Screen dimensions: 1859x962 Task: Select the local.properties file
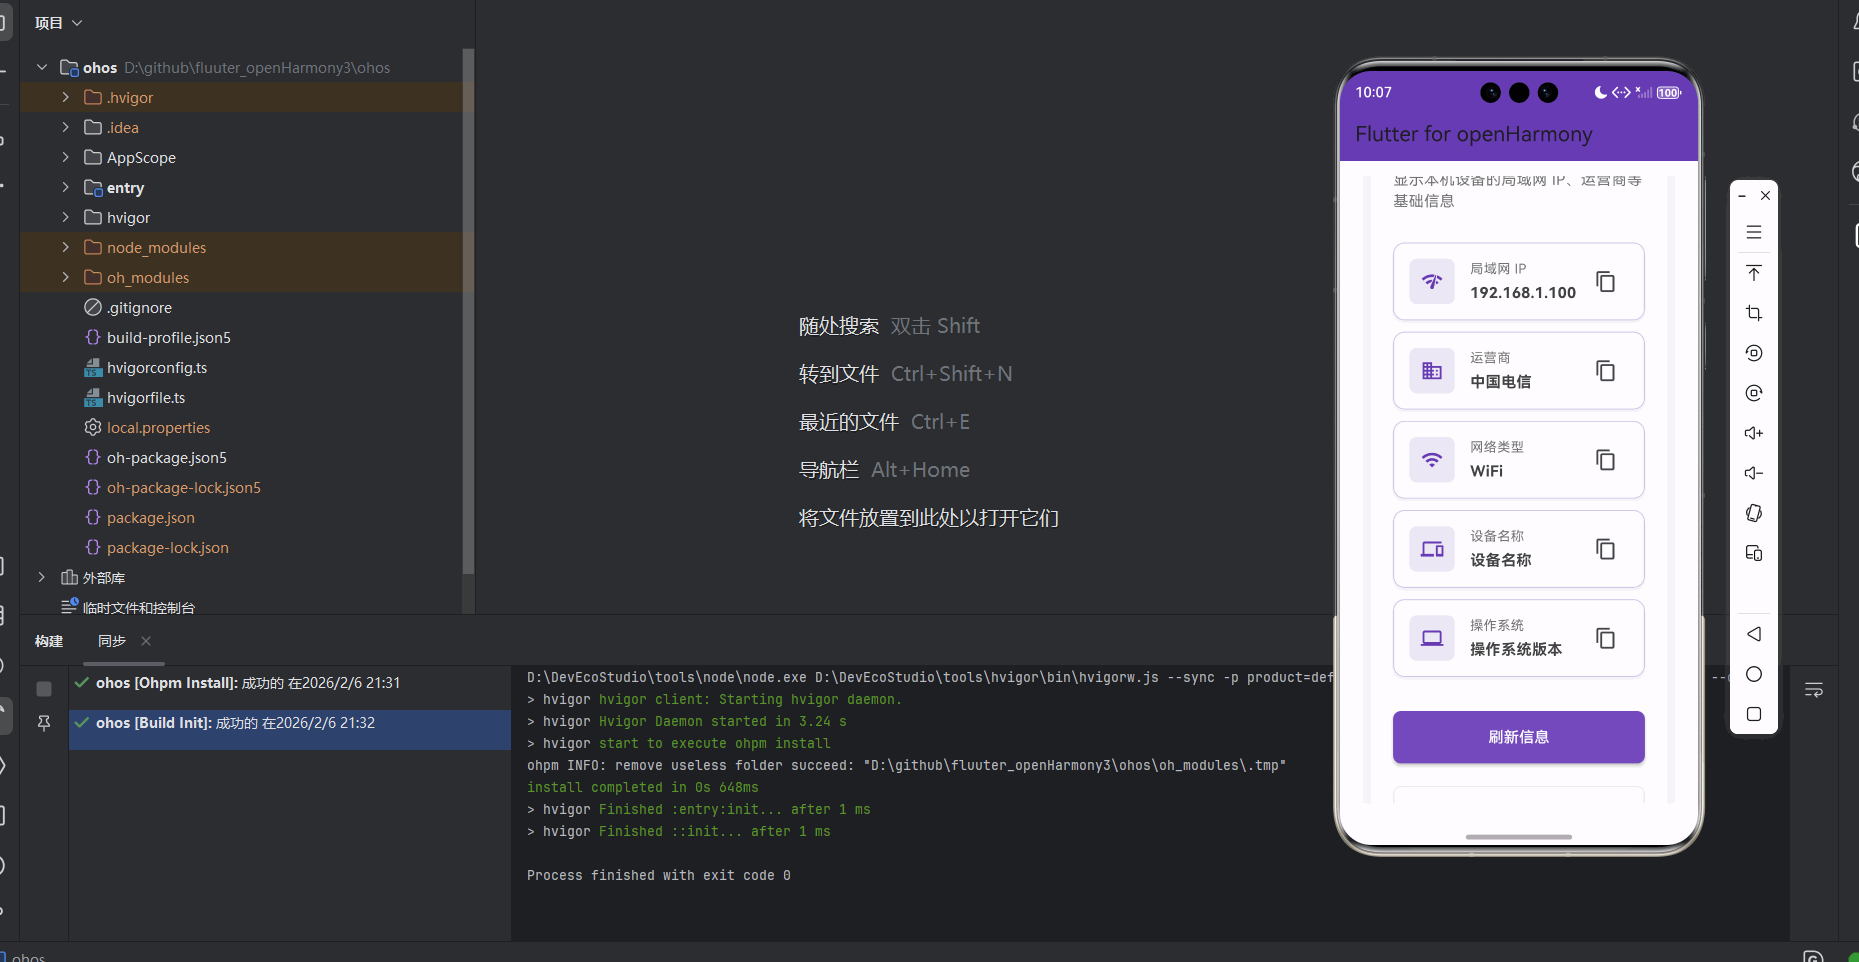click(x=158, y=427)
